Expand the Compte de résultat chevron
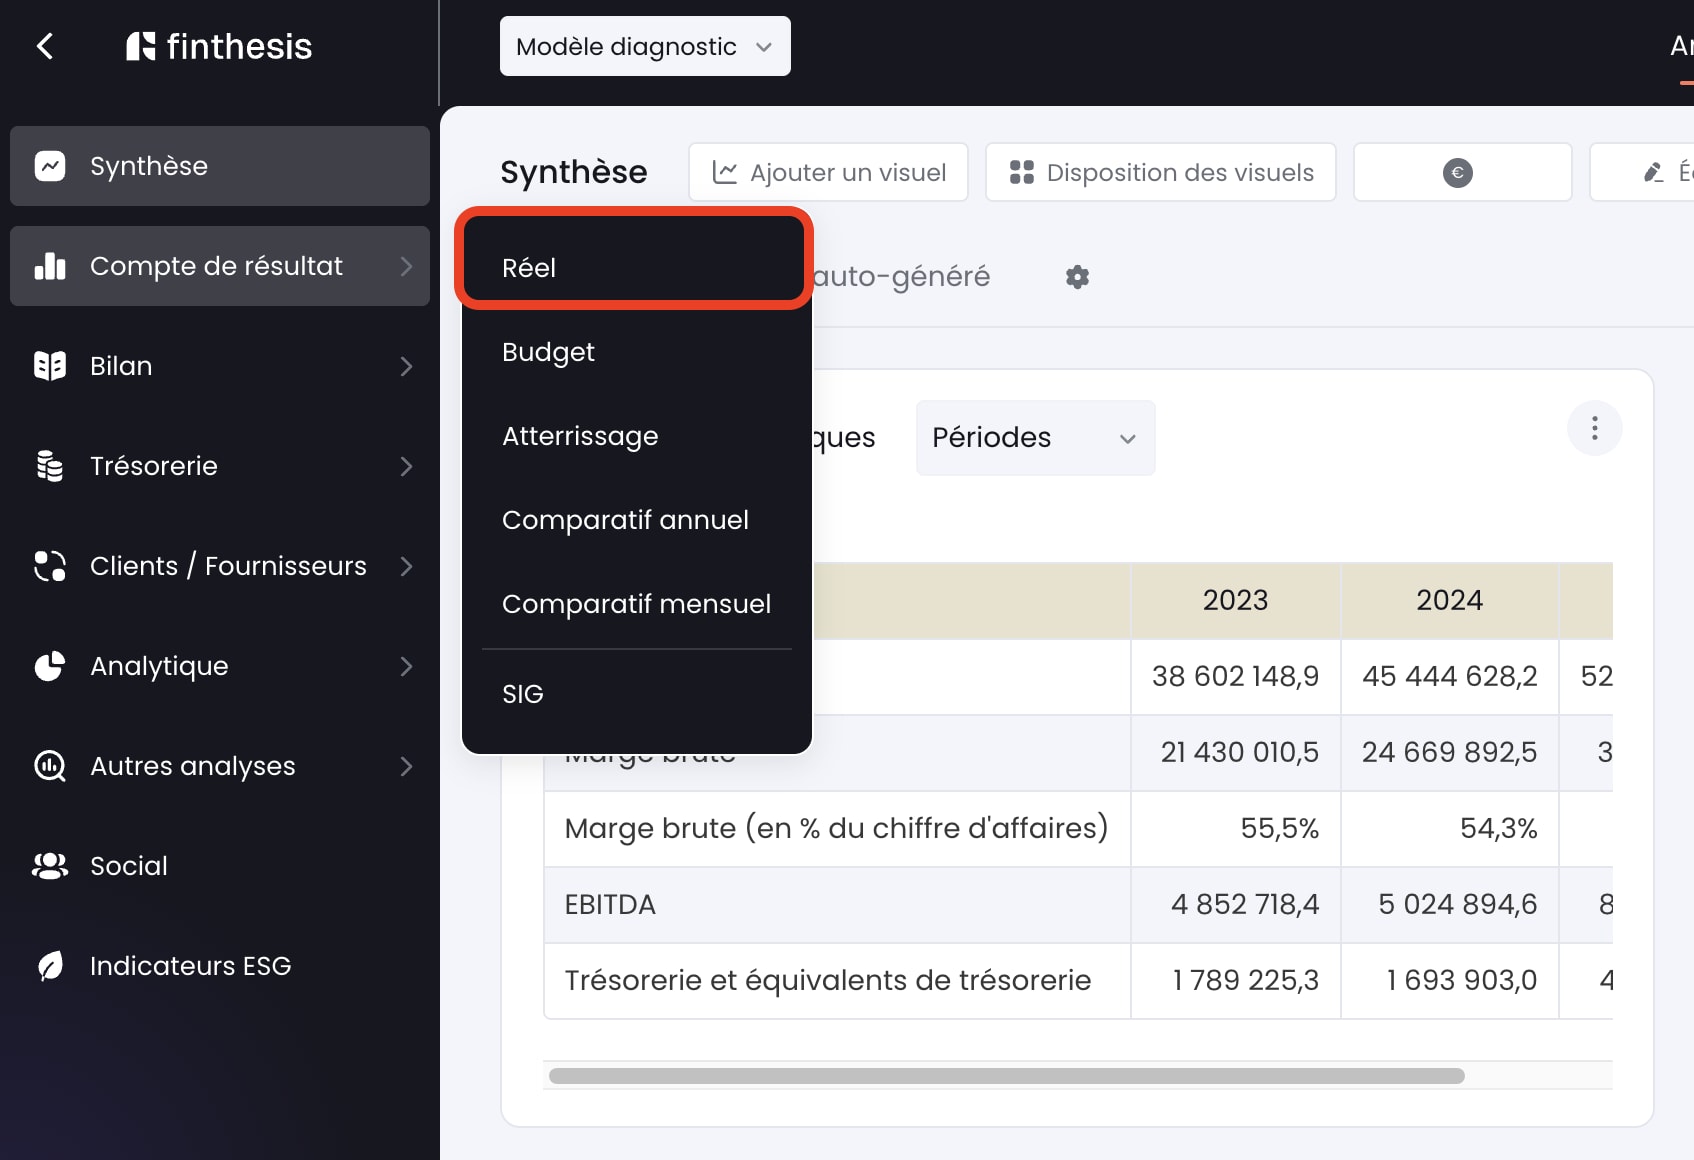1694x1160 pixels. (406, 266)
